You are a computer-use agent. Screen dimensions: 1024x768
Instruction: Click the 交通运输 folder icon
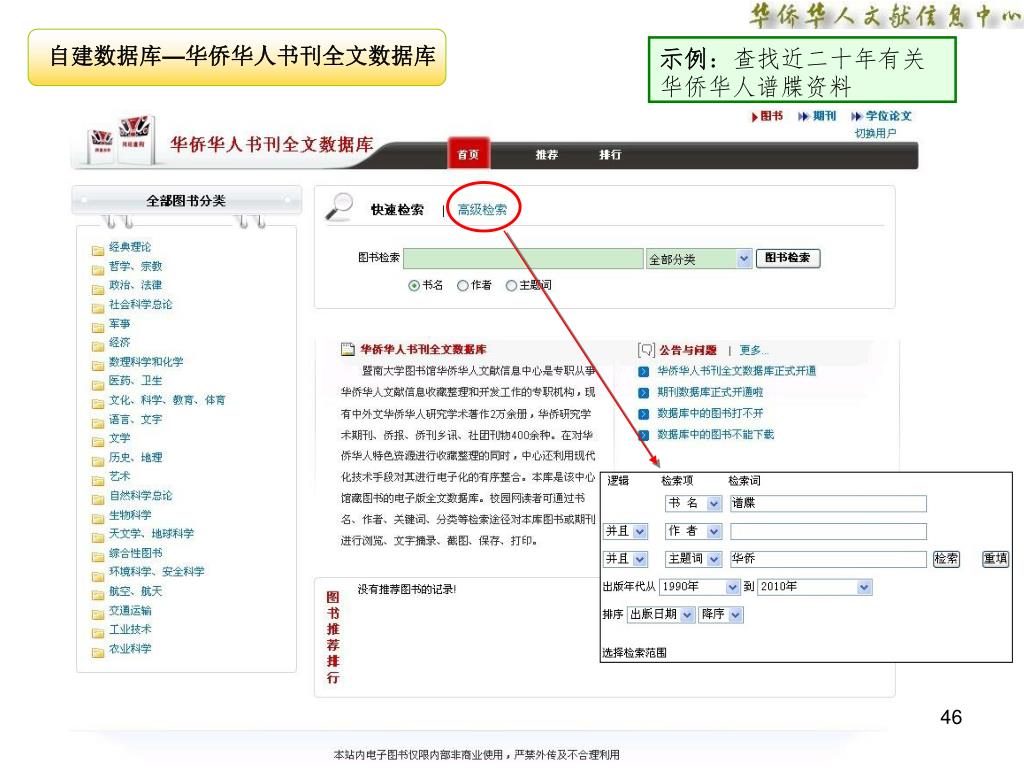[98, 614]
